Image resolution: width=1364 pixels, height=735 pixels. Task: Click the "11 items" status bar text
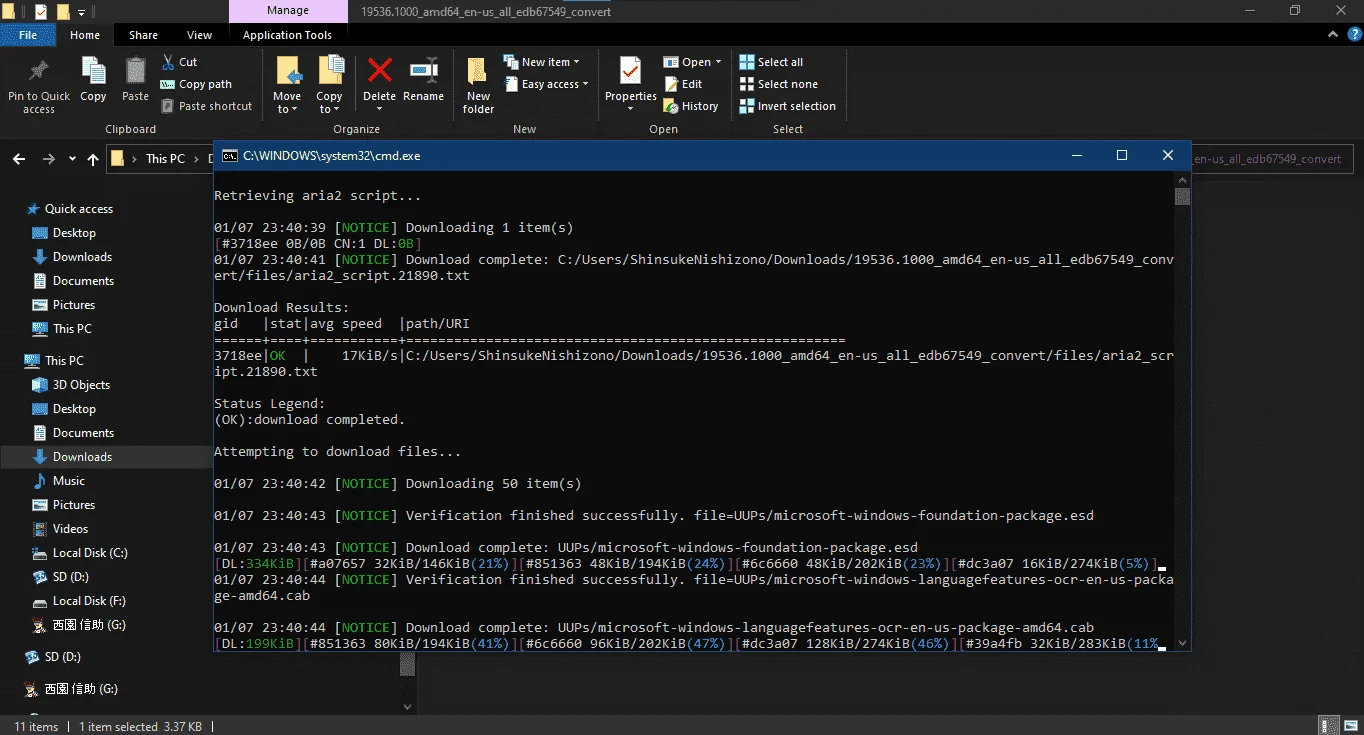tap(36, 727)
